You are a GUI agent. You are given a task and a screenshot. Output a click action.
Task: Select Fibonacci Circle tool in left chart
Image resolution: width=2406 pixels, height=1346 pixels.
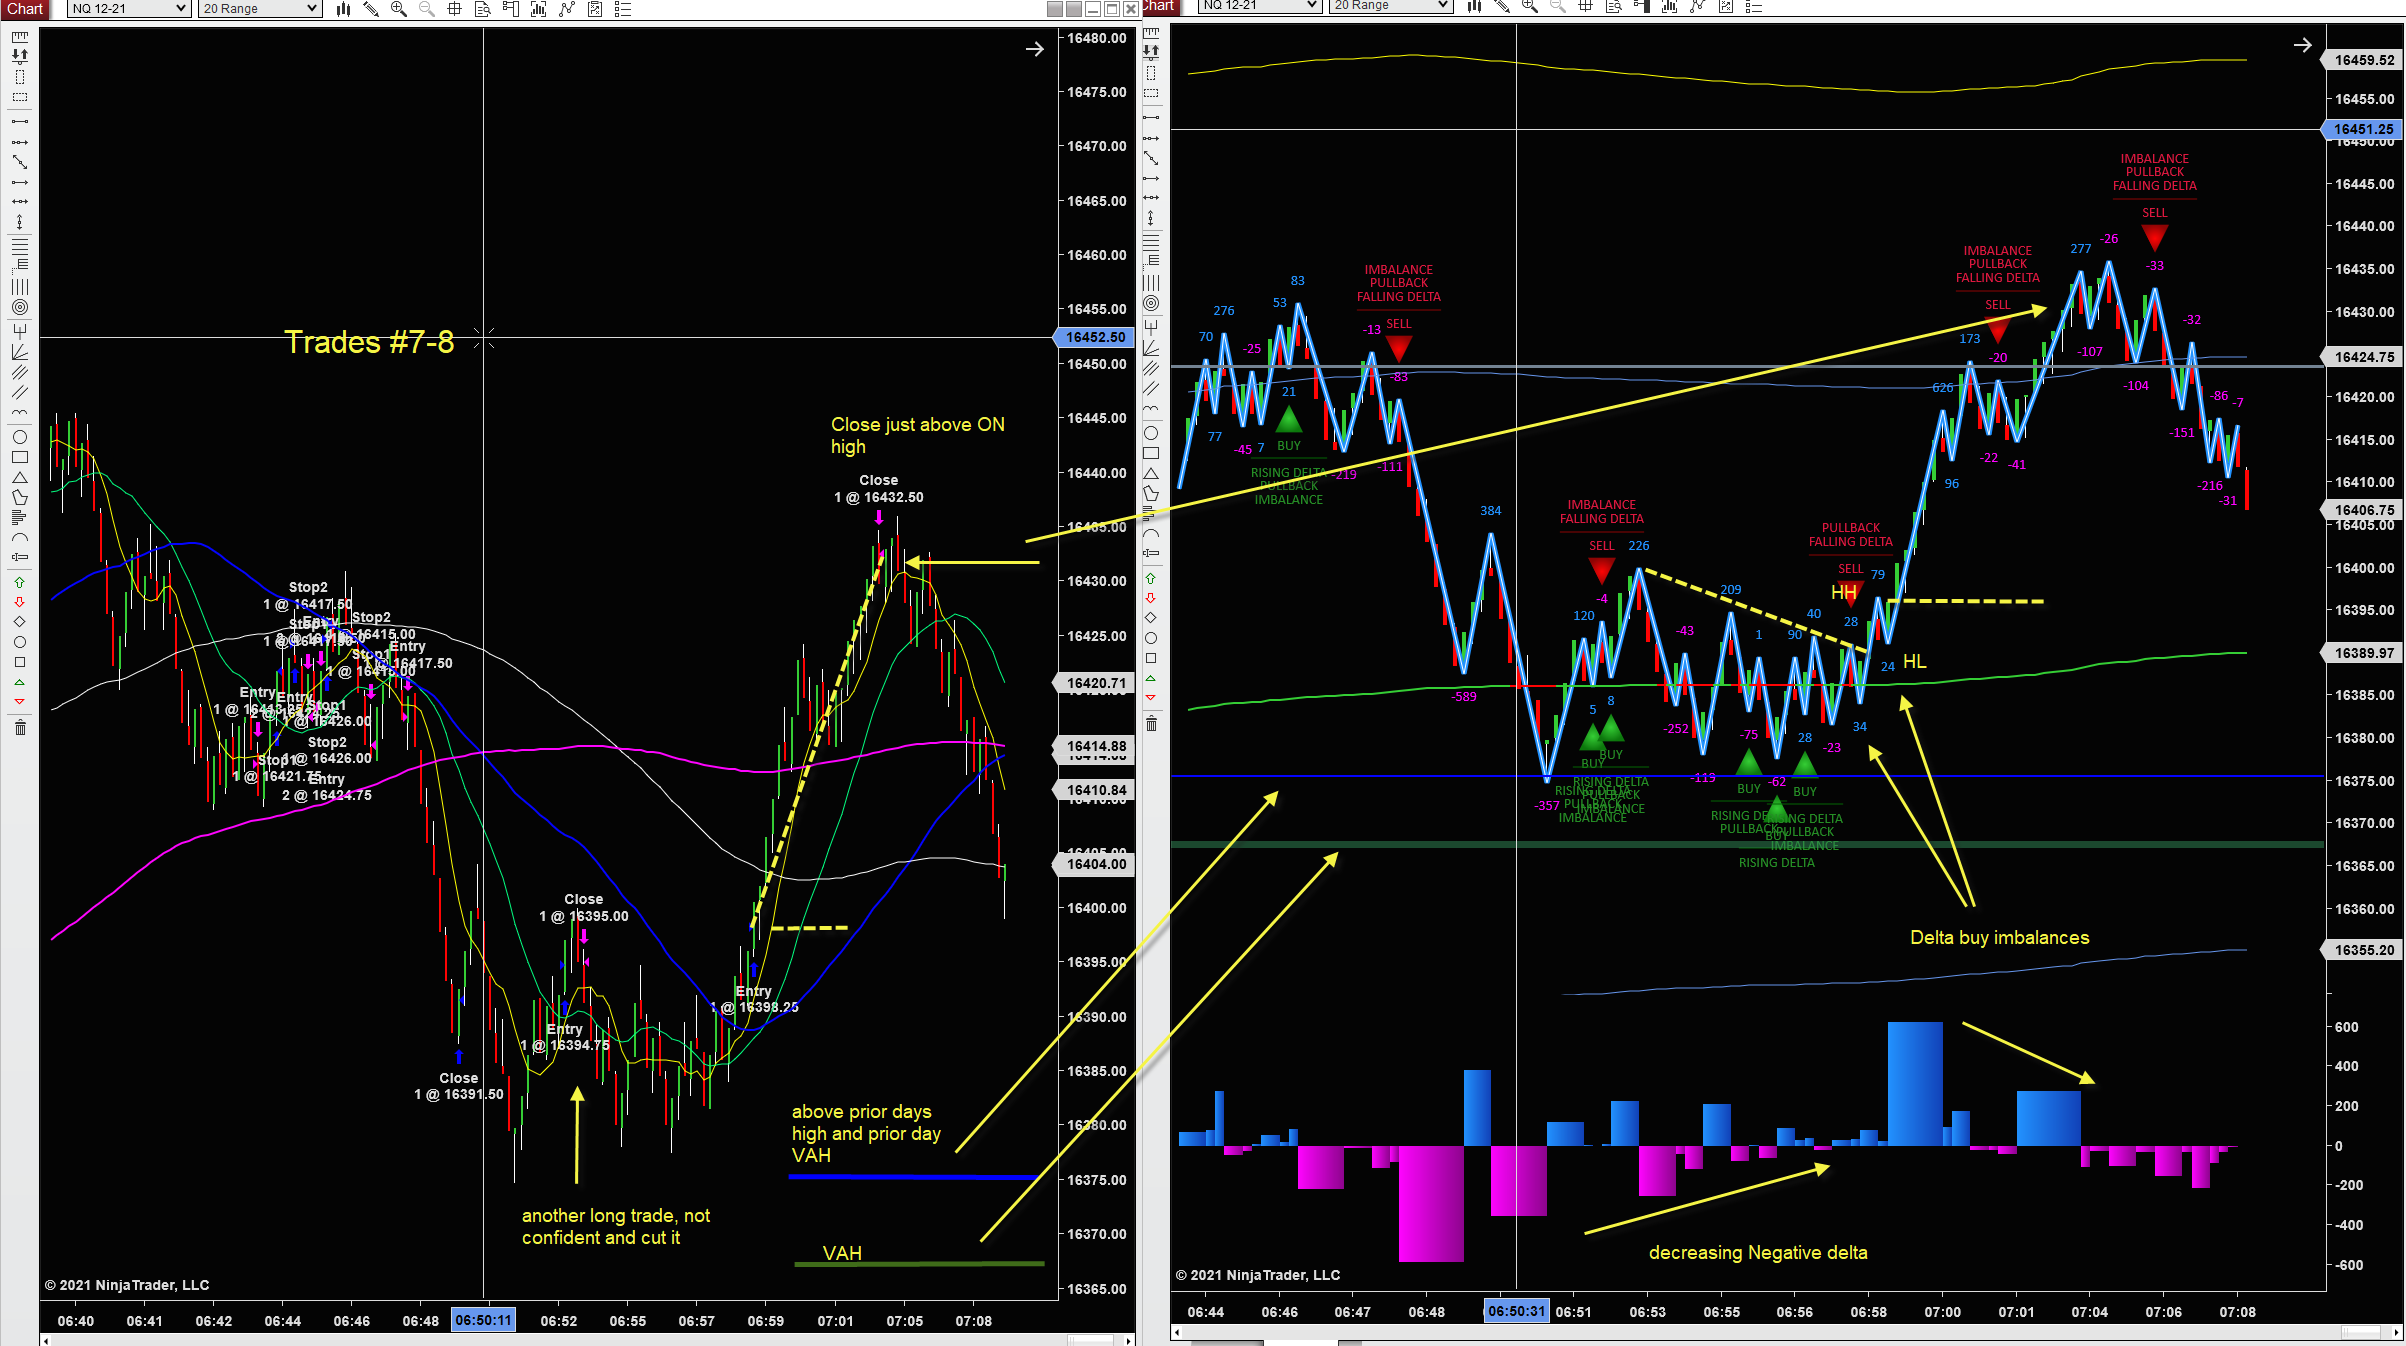pyautogui.click(x=19, y=307)
